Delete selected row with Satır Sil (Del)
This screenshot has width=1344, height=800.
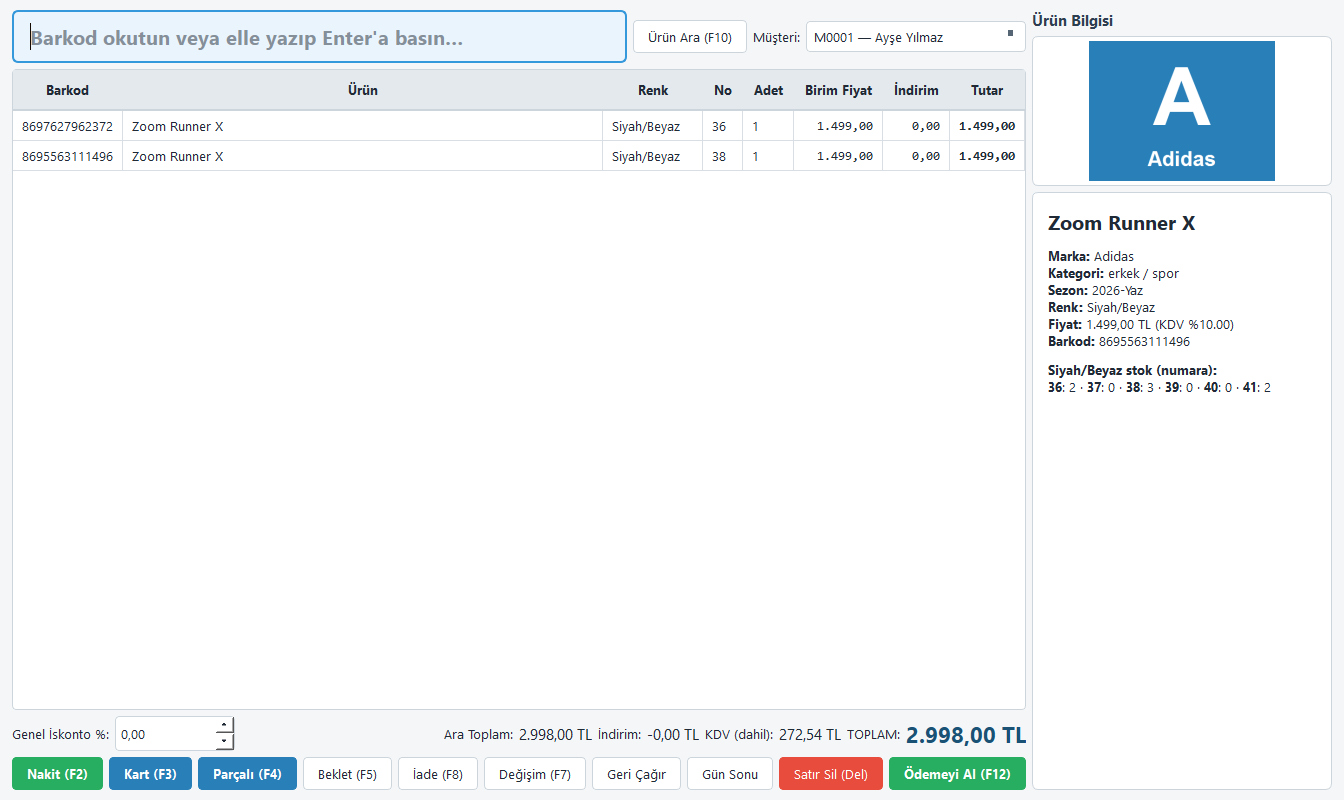tap(830, 774)
